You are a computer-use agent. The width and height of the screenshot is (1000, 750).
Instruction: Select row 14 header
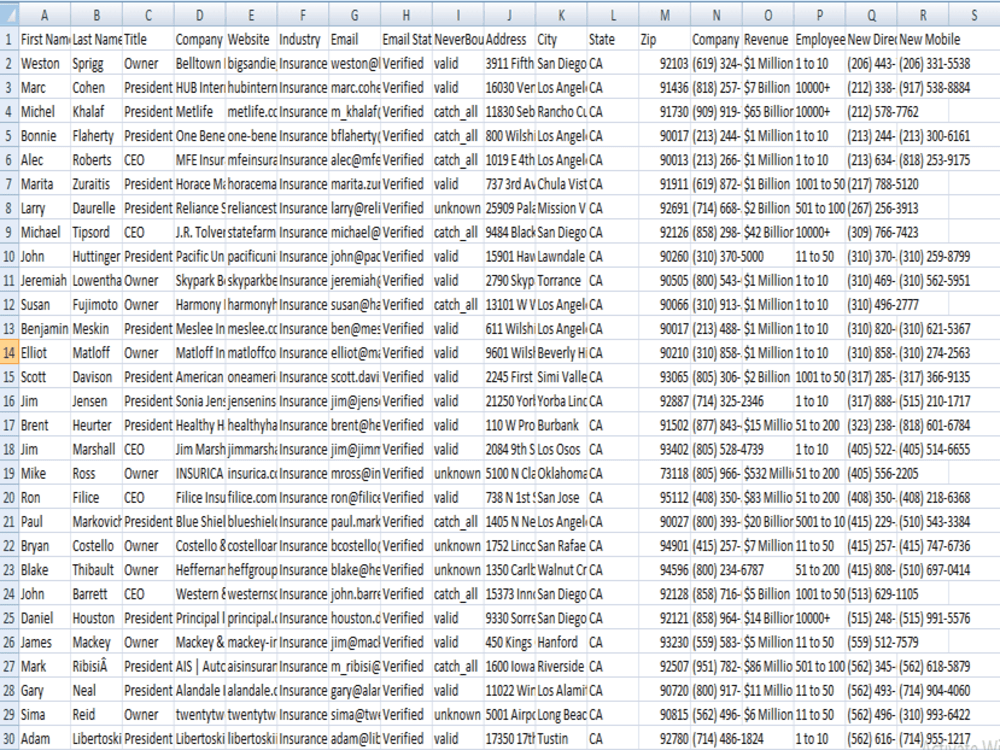(9, 353)
